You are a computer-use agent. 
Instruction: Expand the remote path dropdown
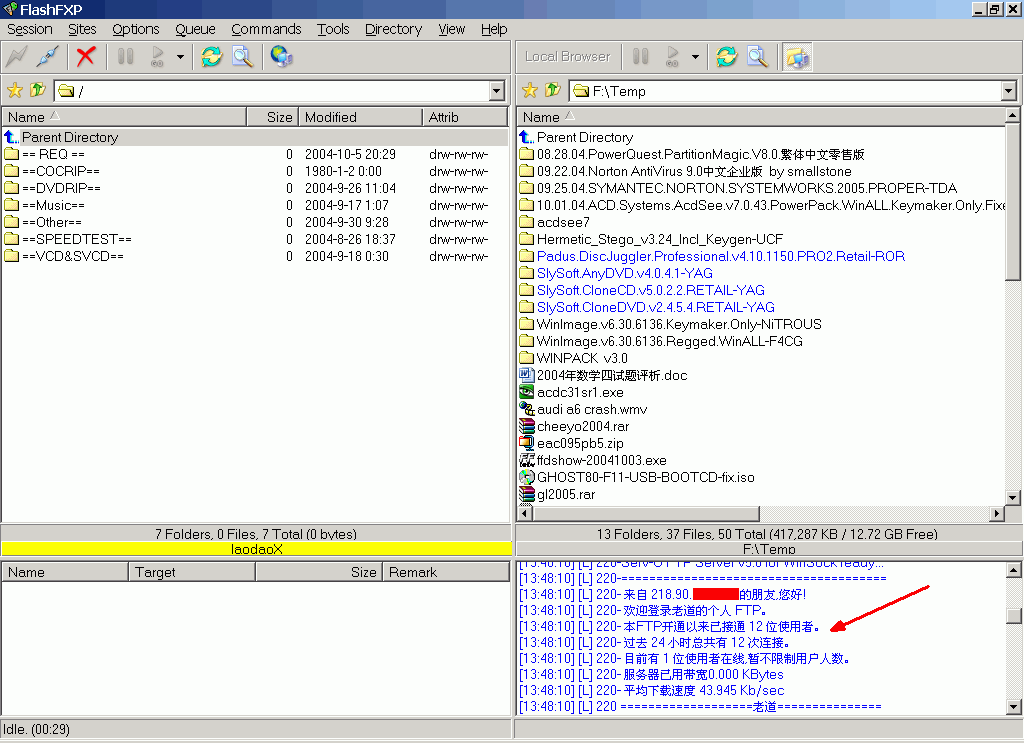497,91
